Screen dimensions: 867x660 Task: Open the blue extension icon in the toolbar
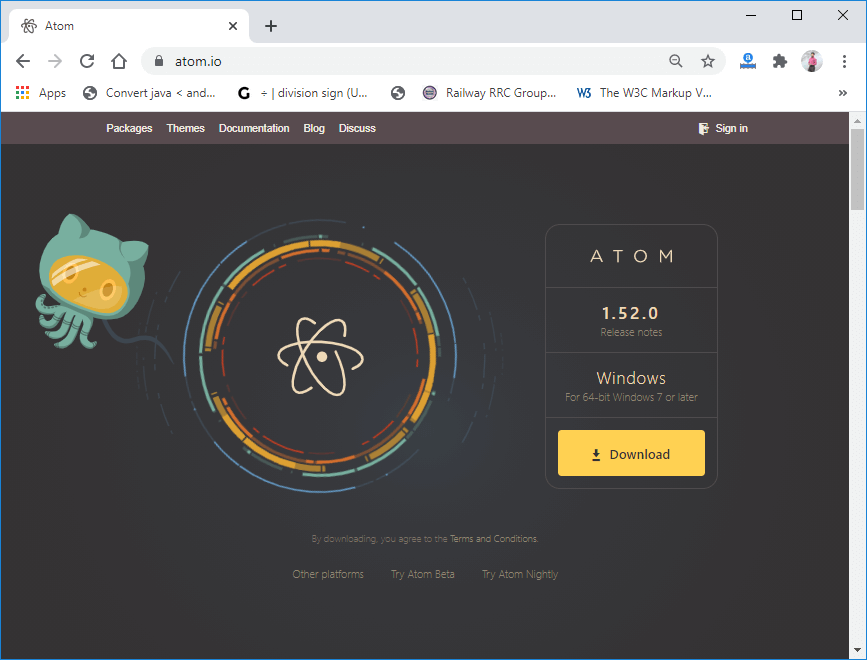click(748, 61)
